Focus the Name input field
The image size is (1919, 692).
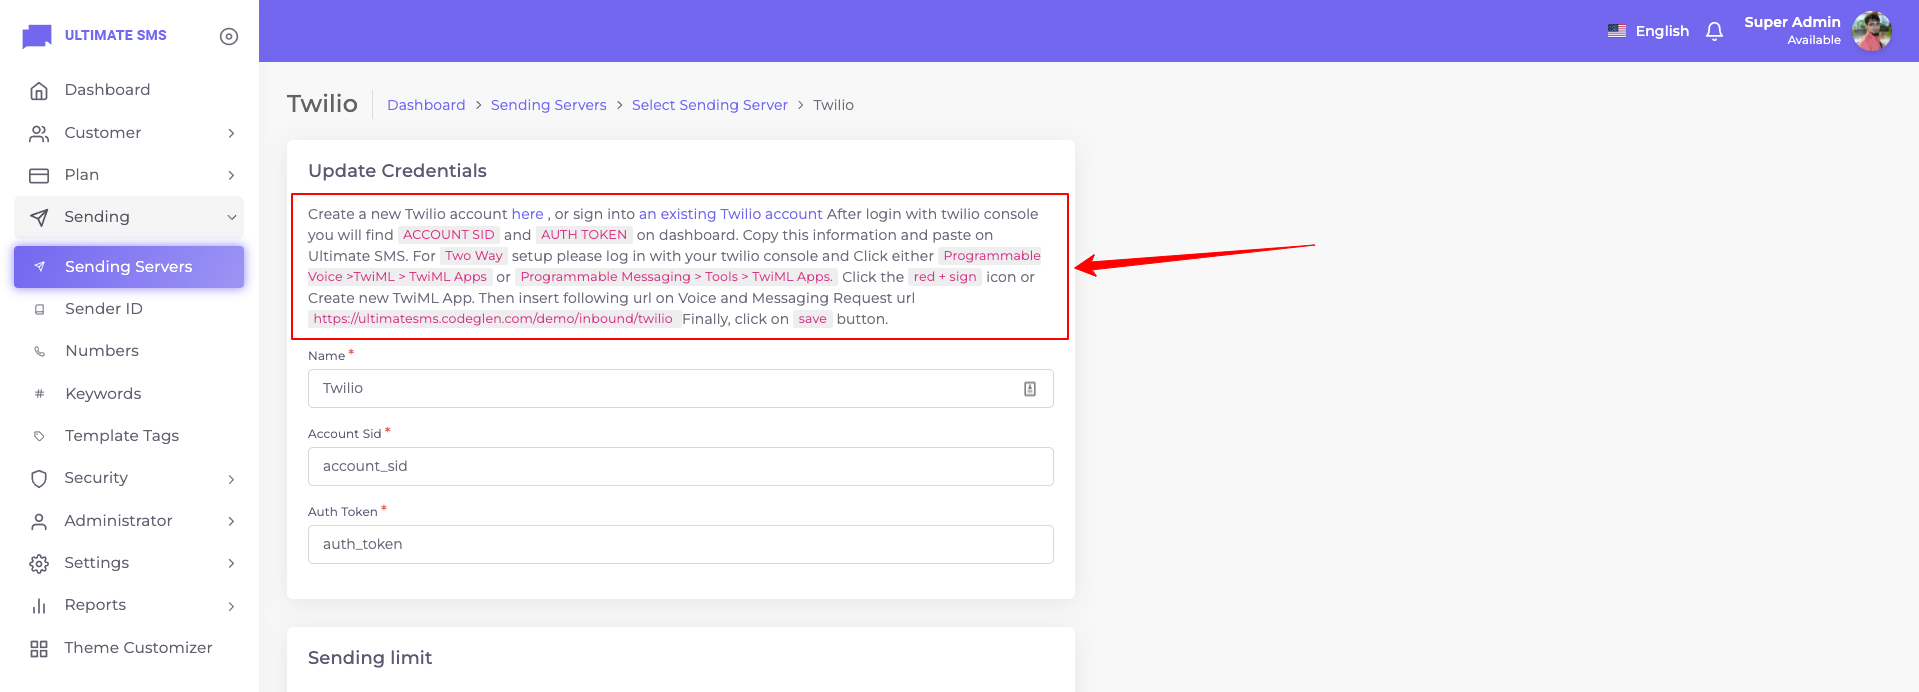click(x=680, y=388)
